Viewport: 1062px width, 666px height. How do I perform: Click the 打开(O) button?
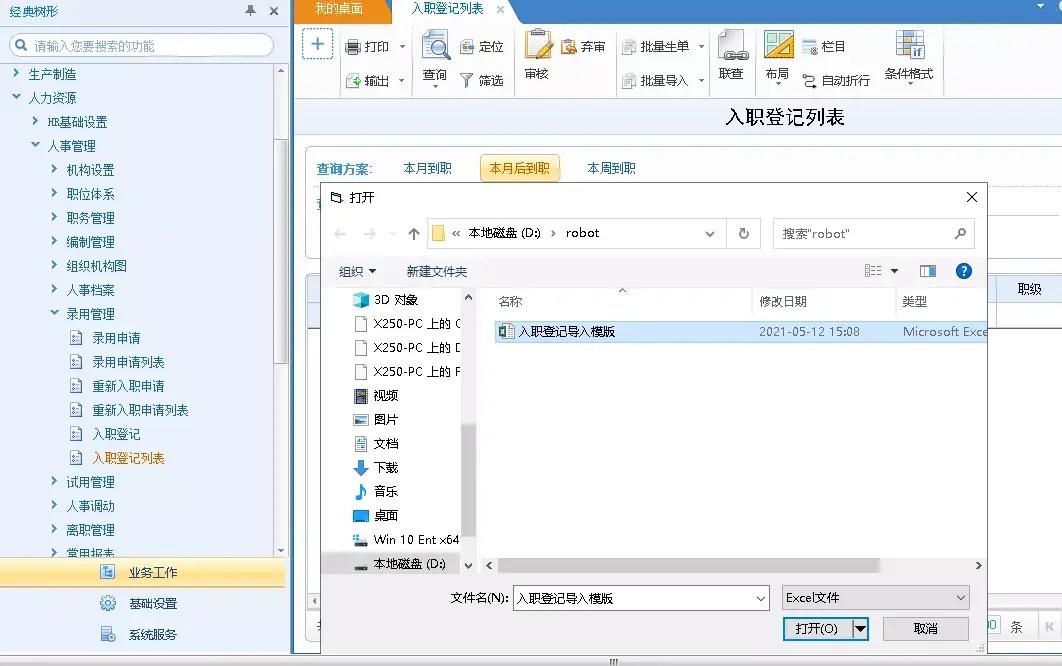(x=817, y=629)
